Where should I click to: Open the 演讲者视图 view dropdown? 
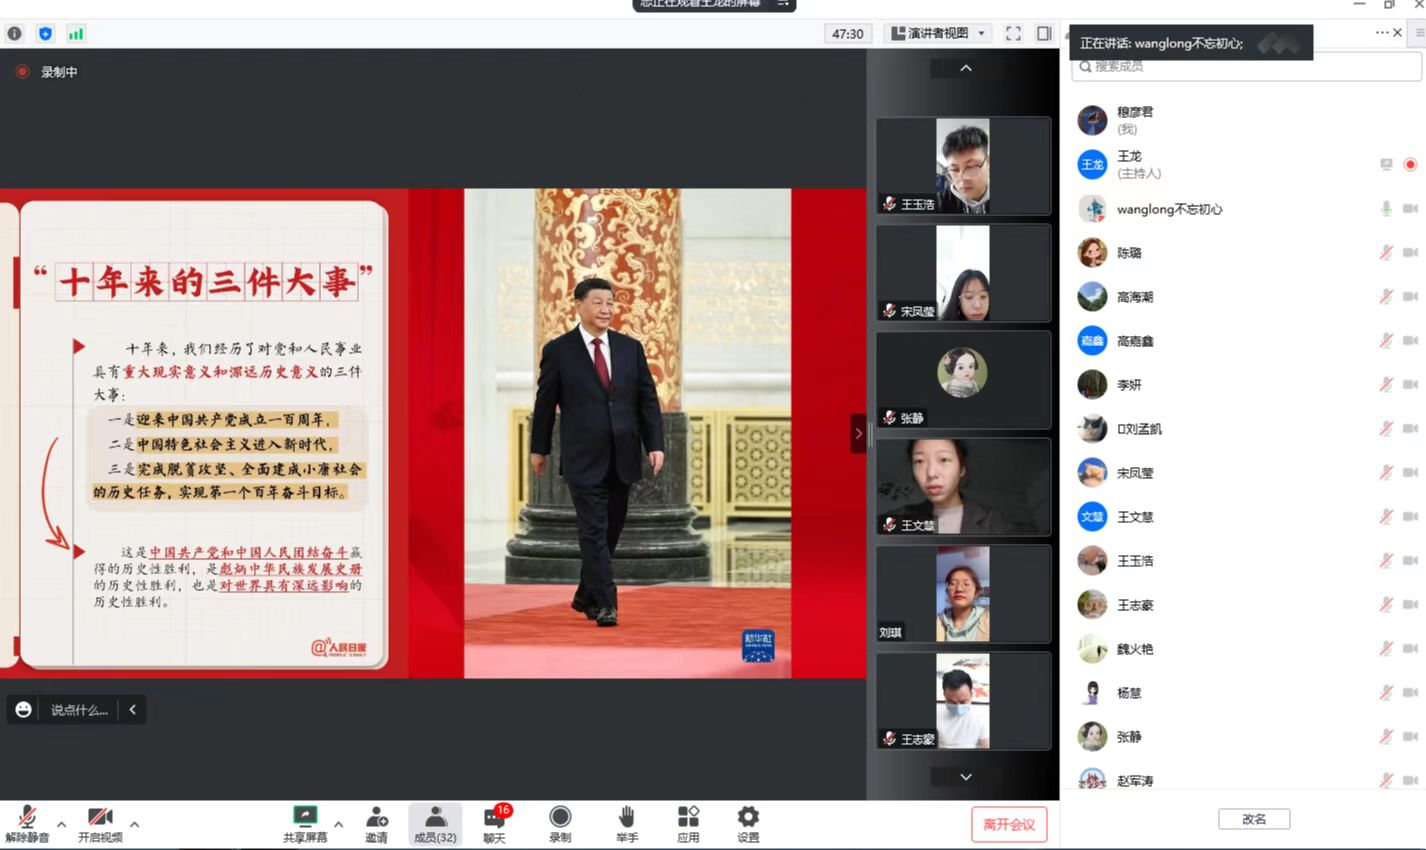pyautogui.click(x=939, y=34)
